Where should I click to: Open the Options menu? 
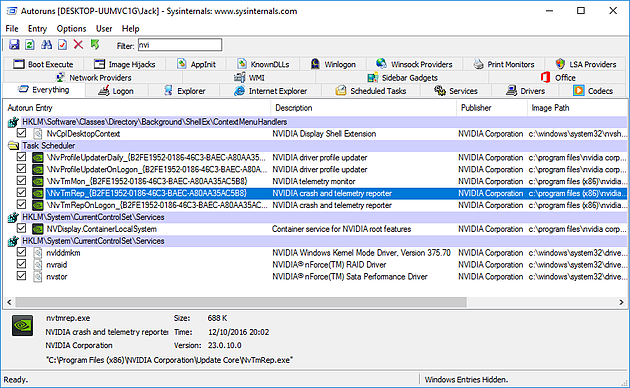(x=71, y=29)
